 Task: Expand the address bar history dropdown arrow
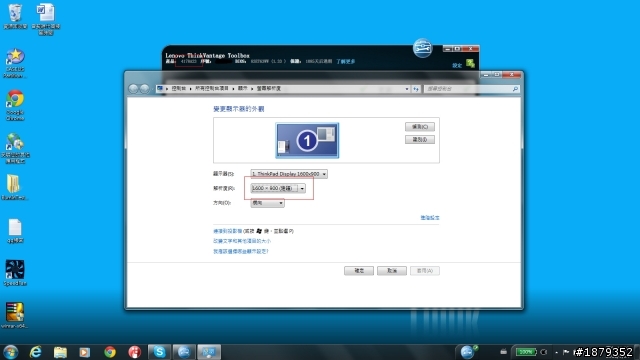coord(407,89)
